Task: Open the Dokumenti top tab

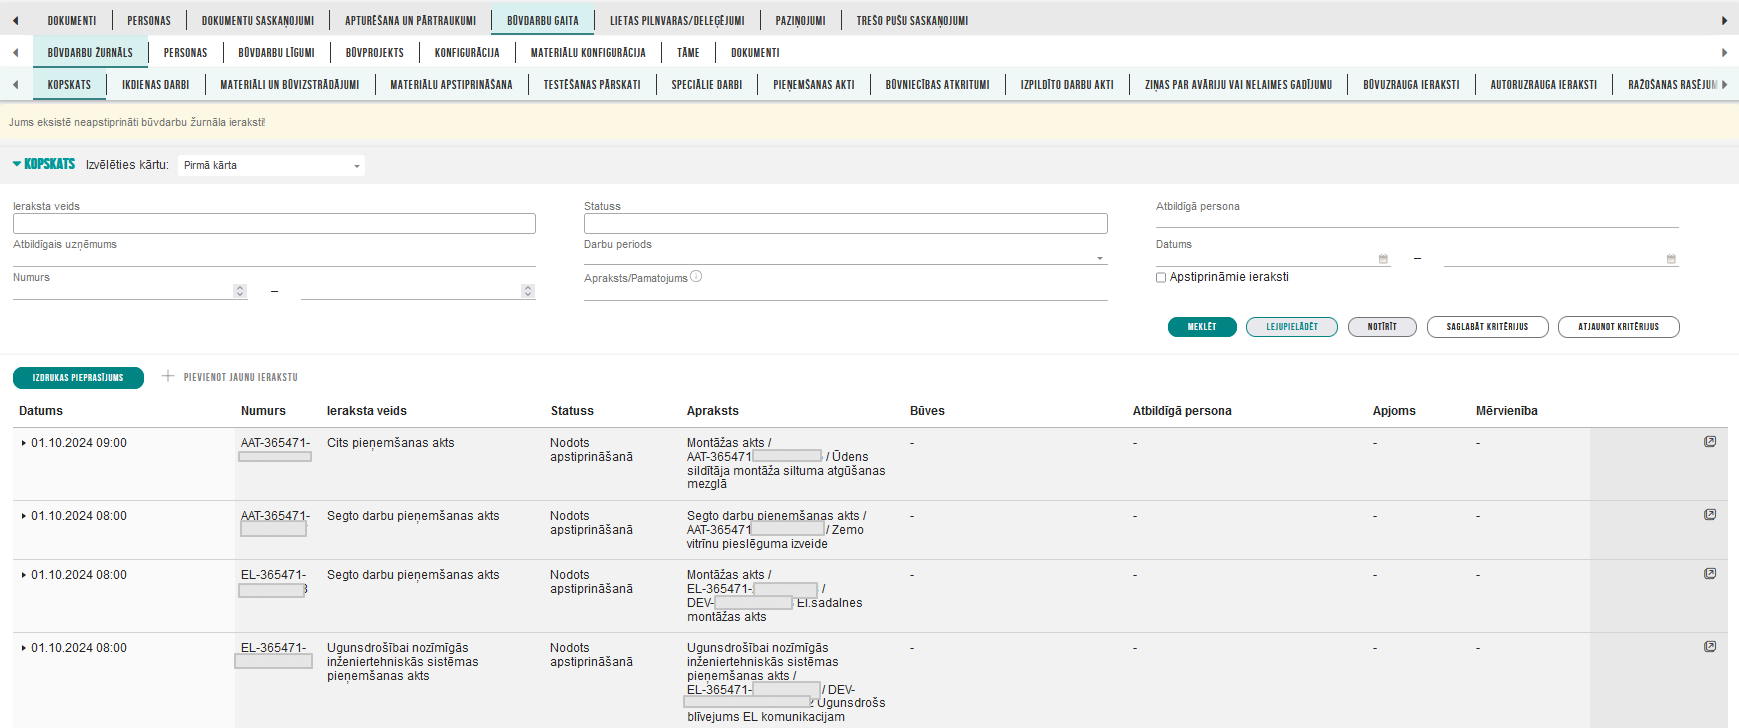Action: tap(72, 20)
